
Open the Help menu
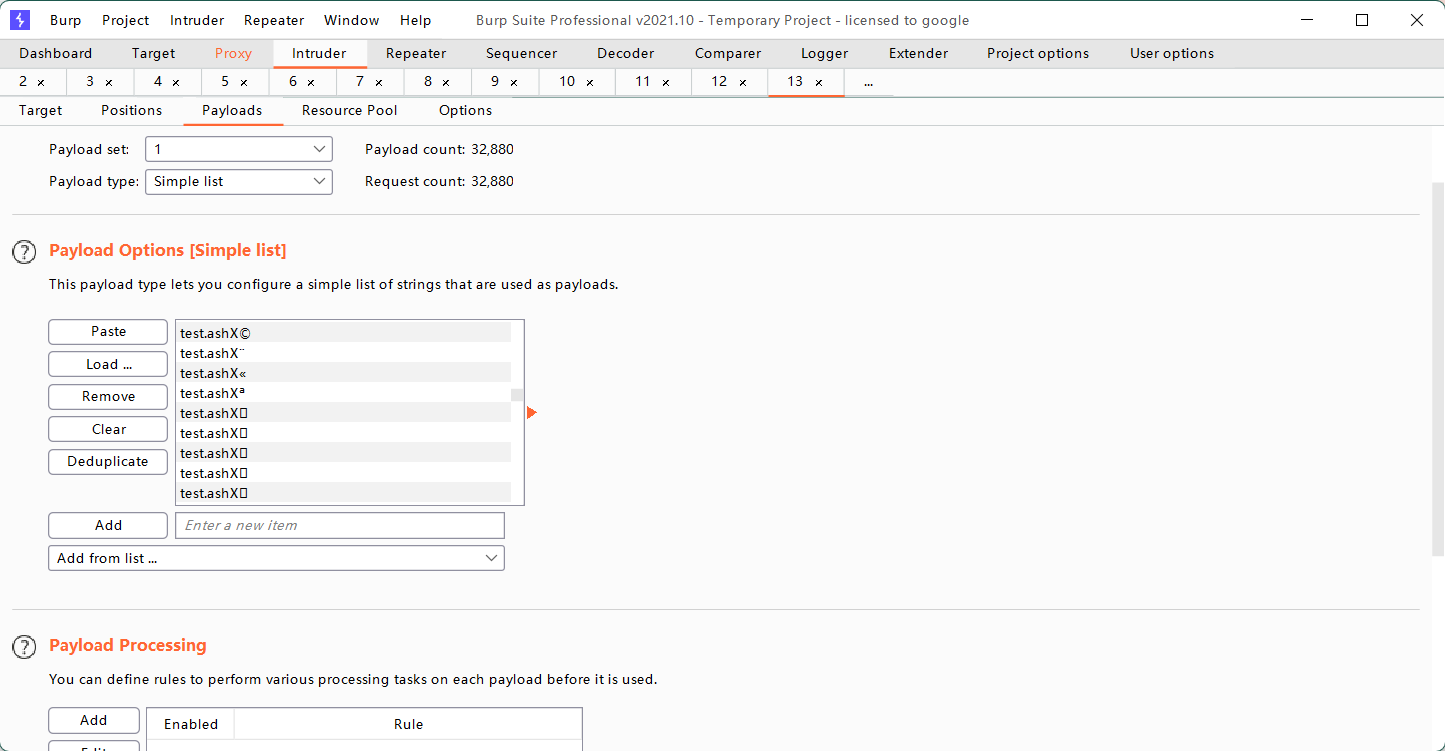tap(416, 20)
